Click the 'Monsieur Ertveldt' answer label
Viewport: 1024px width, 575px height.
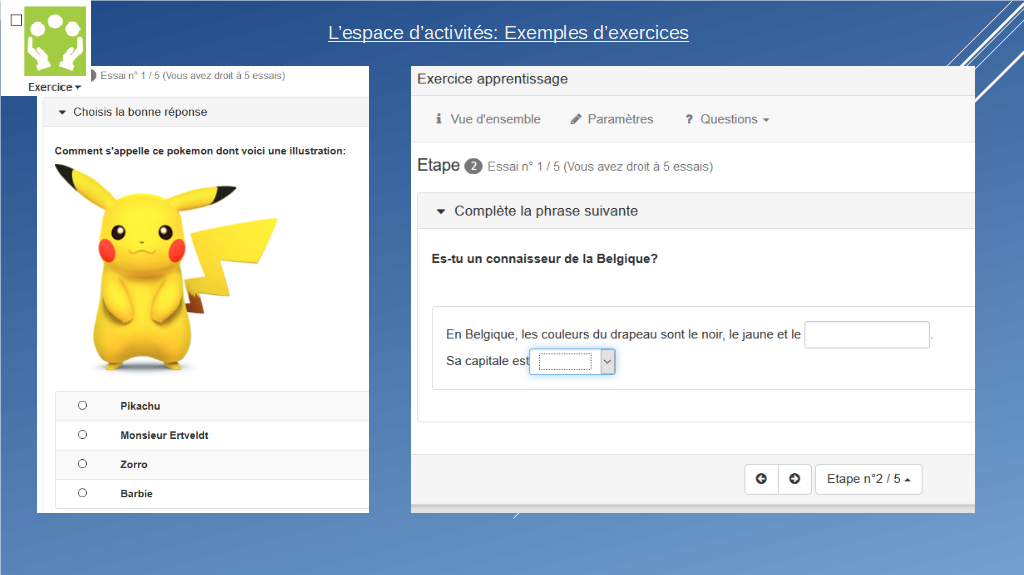tap(164, 435)
